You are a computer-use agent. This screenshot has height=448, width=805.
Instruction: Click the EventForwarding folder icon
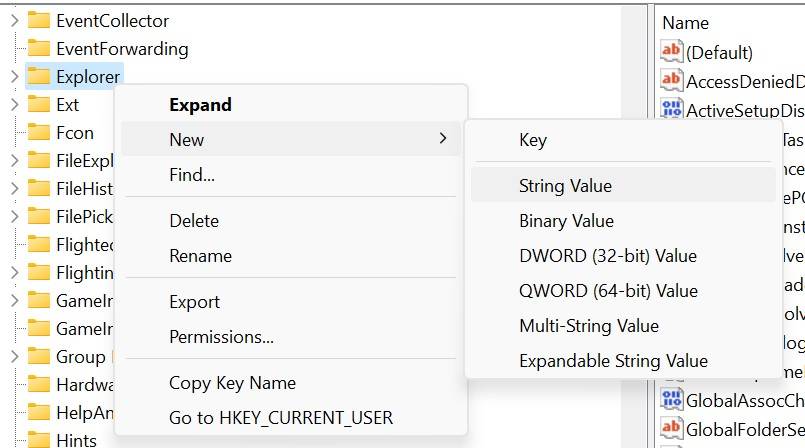click(x=39, y=48)
